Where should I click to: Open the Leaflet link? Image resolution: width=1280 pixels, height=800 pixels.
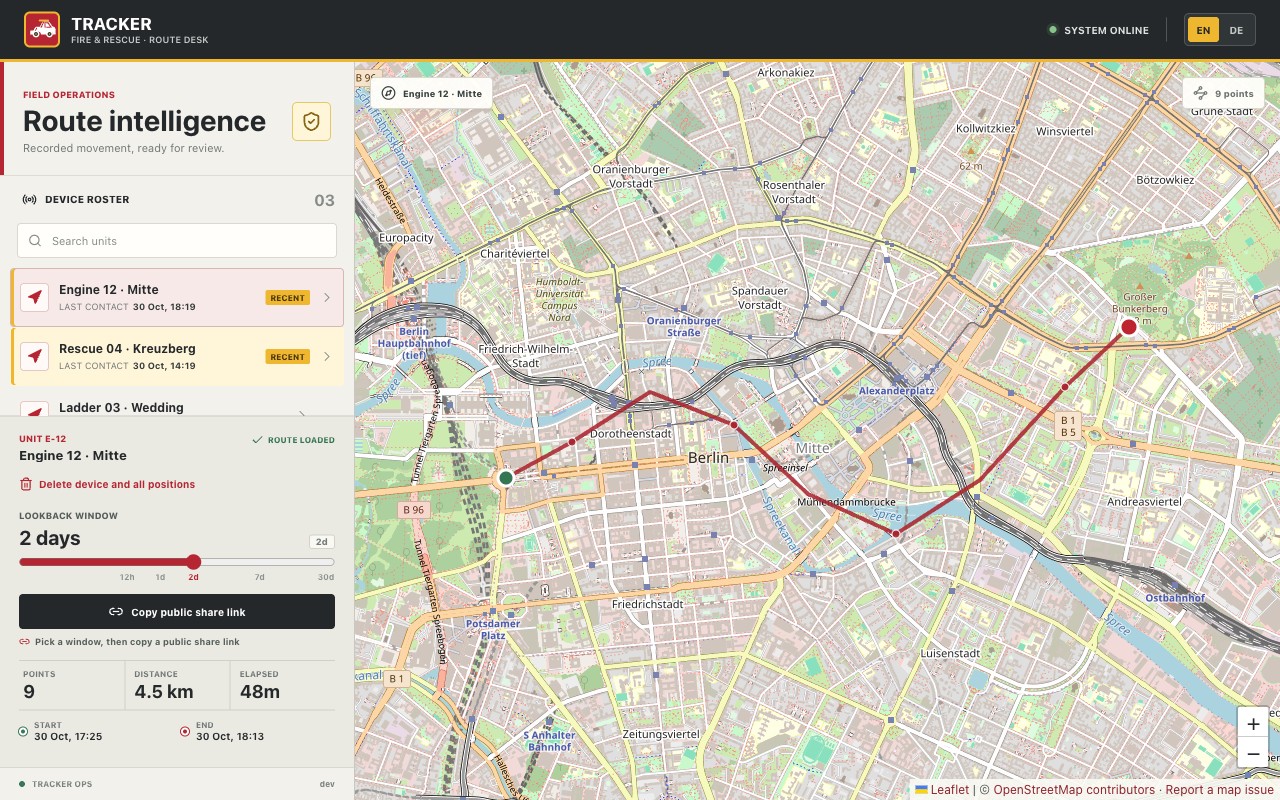[x=942, y=790]
